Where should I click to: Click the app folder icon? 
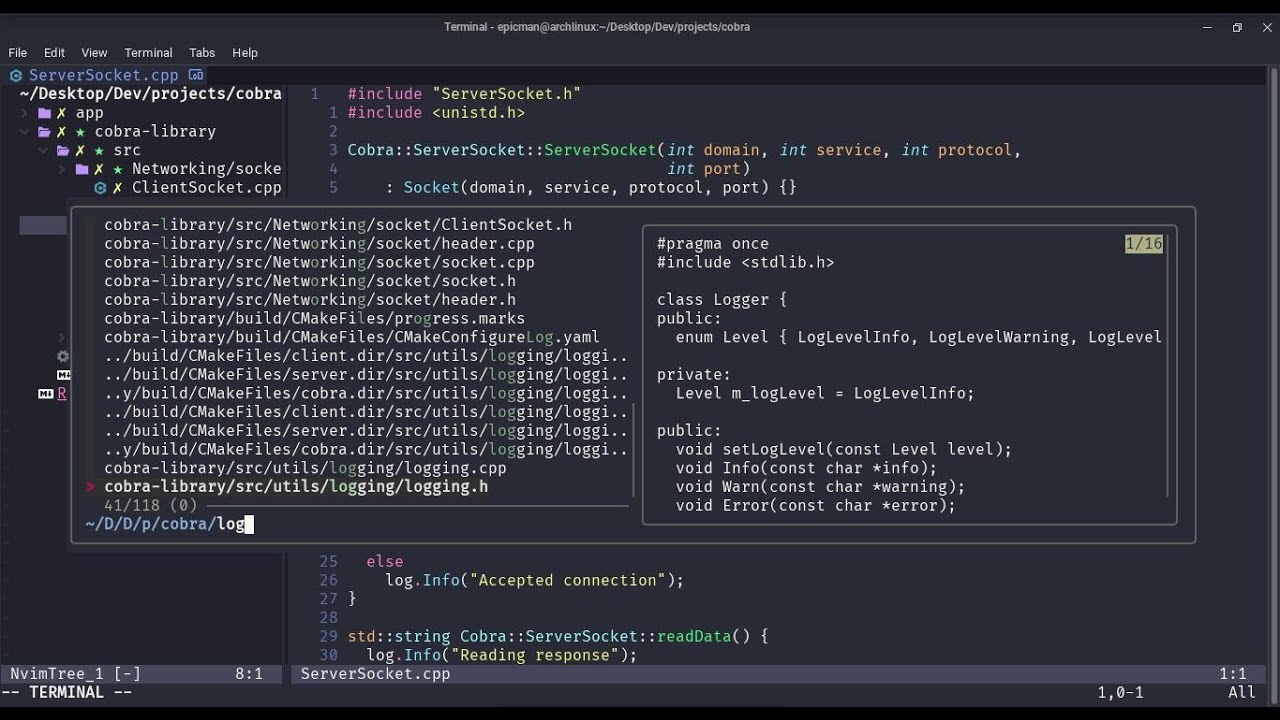tap(44, 113)
